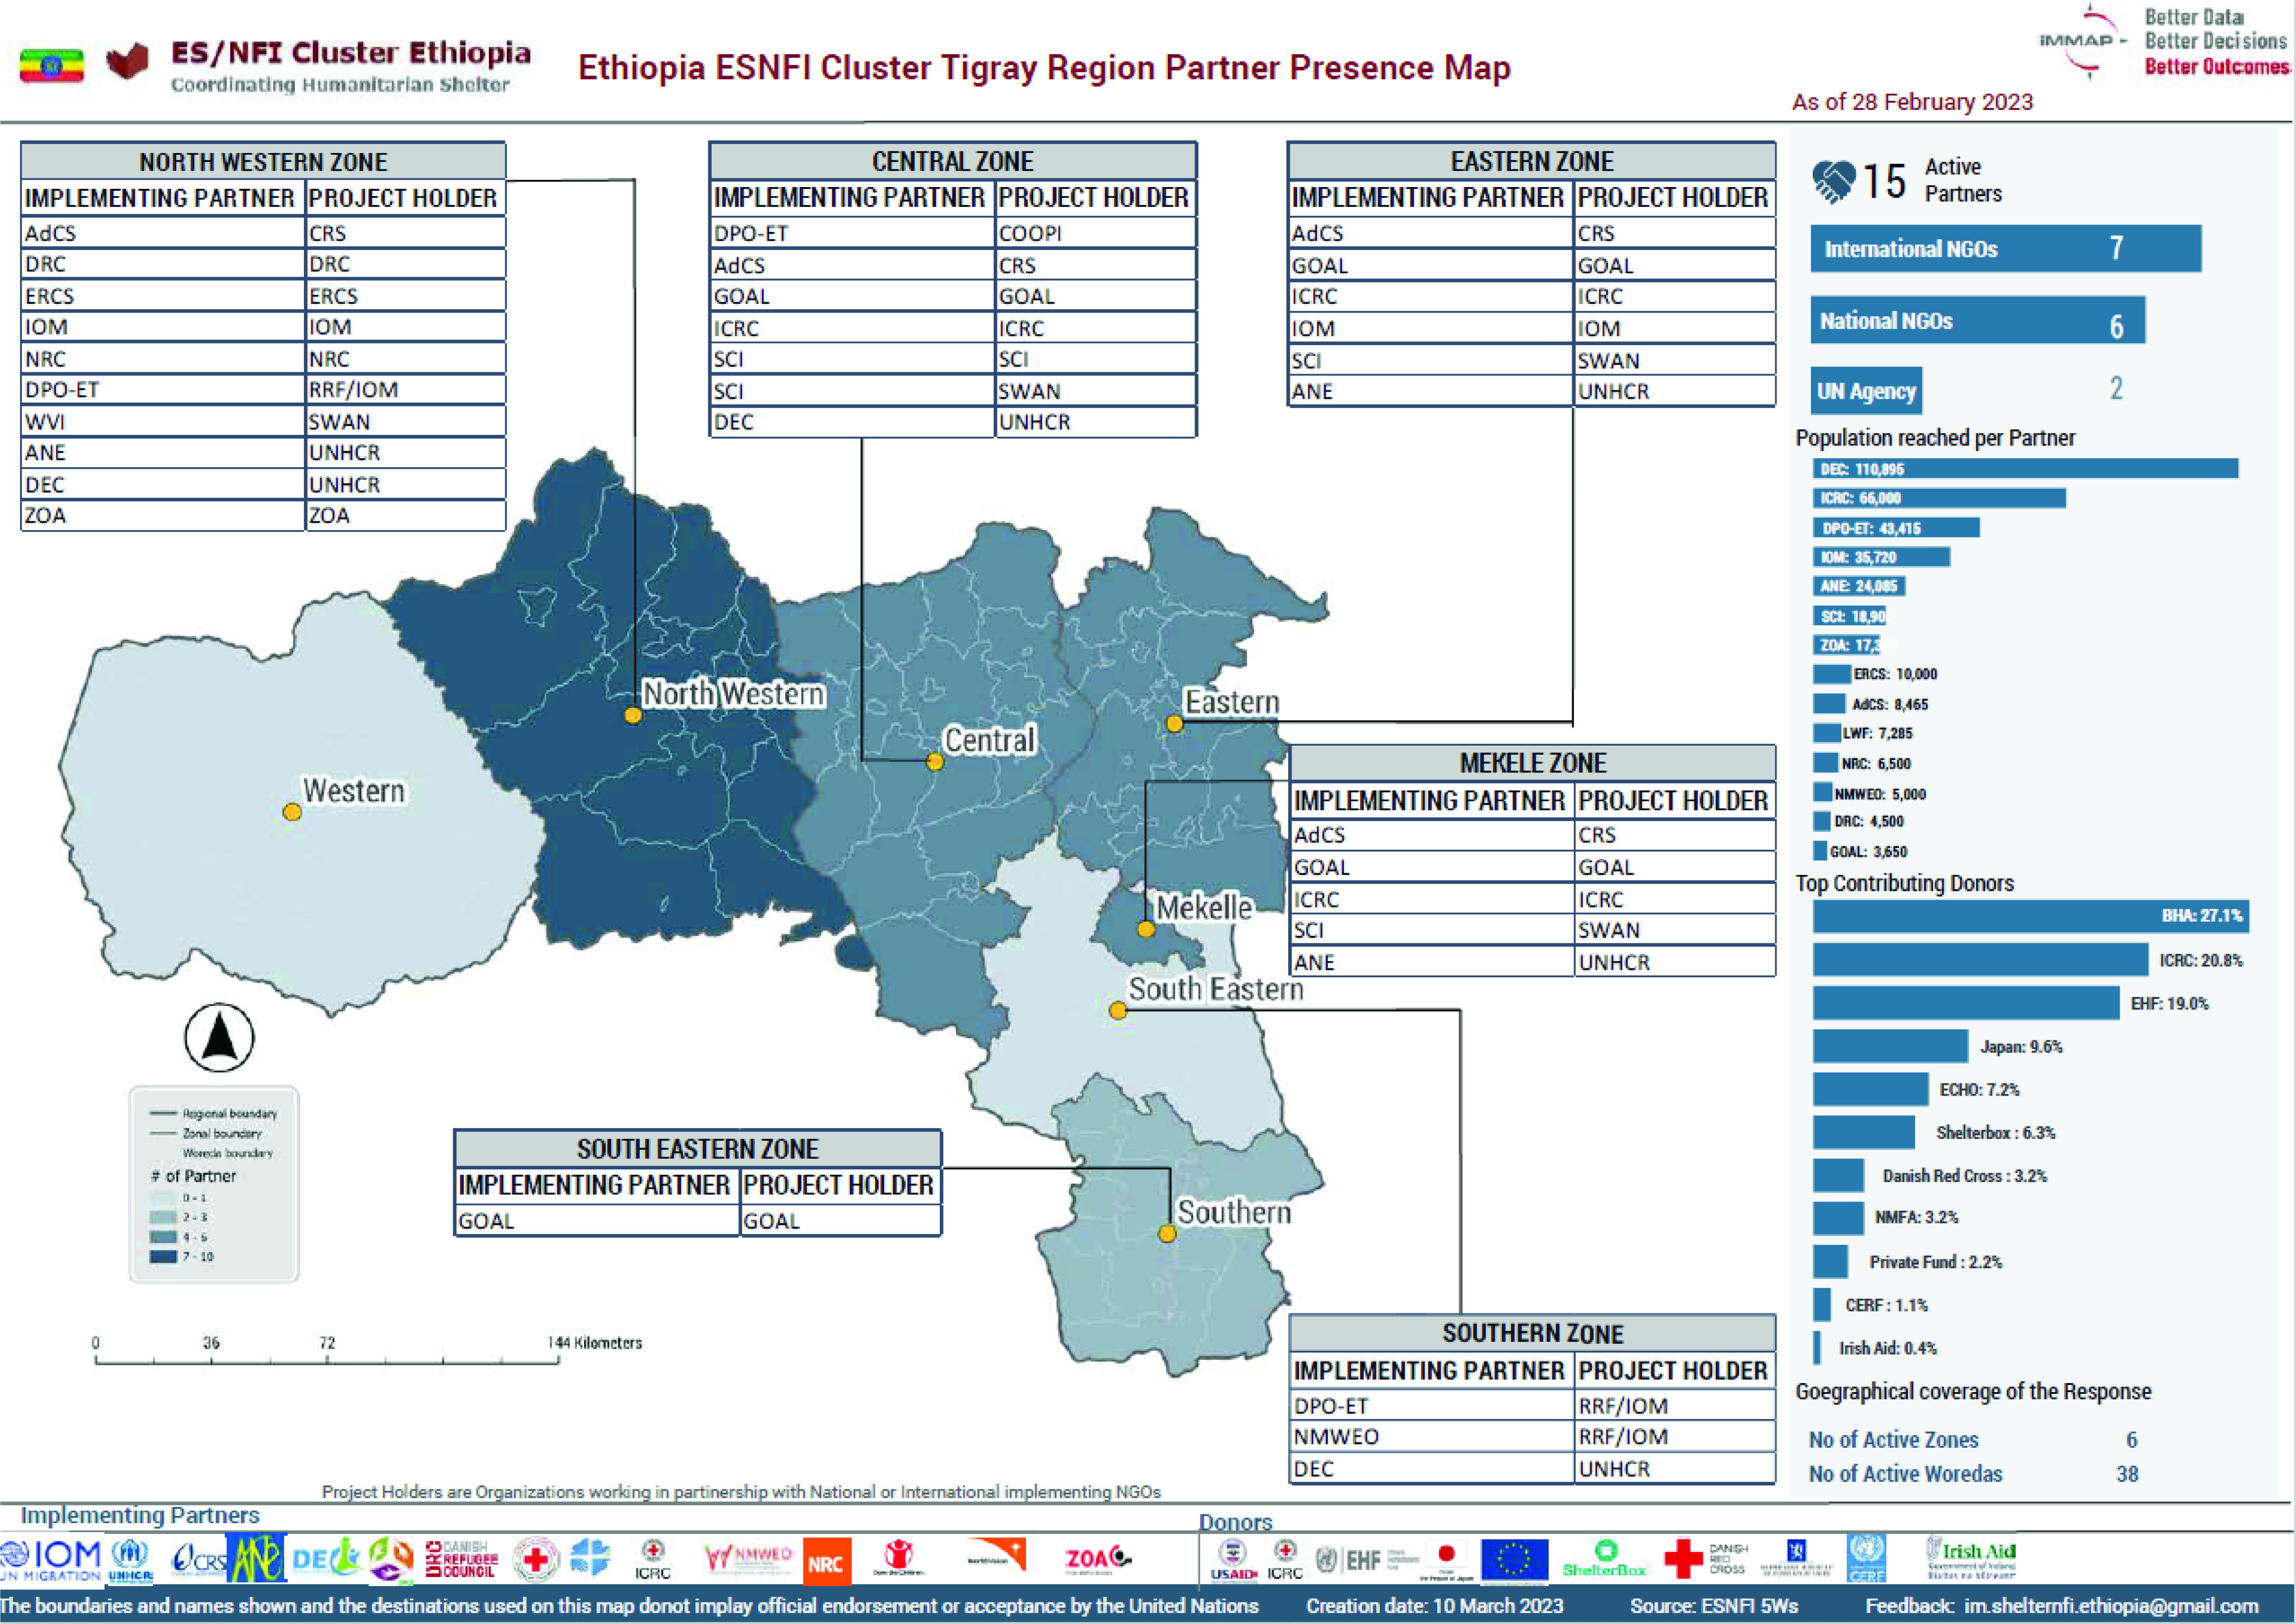Click the north arrow compass icon
Image resolution: width=2296 pixels, height=1624 pixels.
coord(219,1037)
